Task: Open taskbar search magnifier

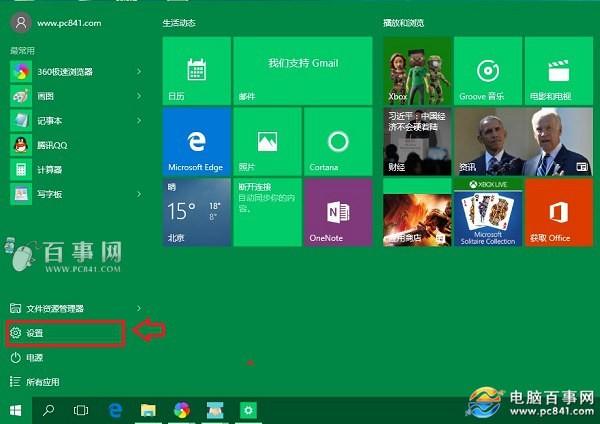Action: click(48, 411)
